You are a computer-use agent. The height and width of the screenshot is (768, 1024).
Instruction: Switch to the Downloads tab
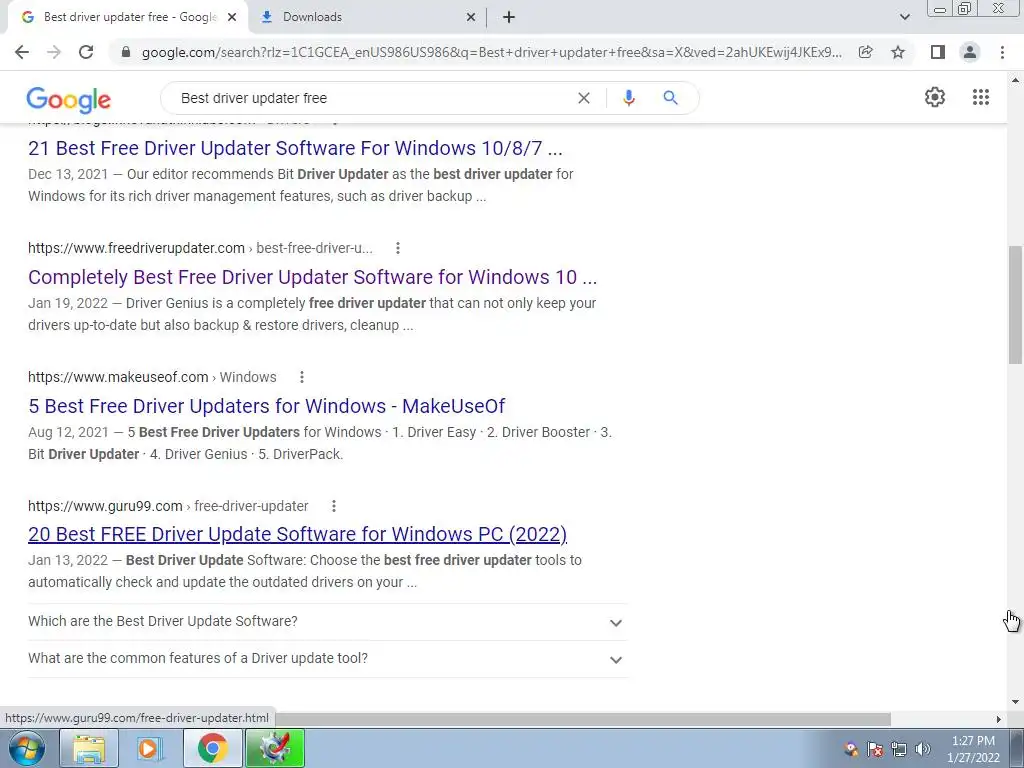[x=367, y=17]
